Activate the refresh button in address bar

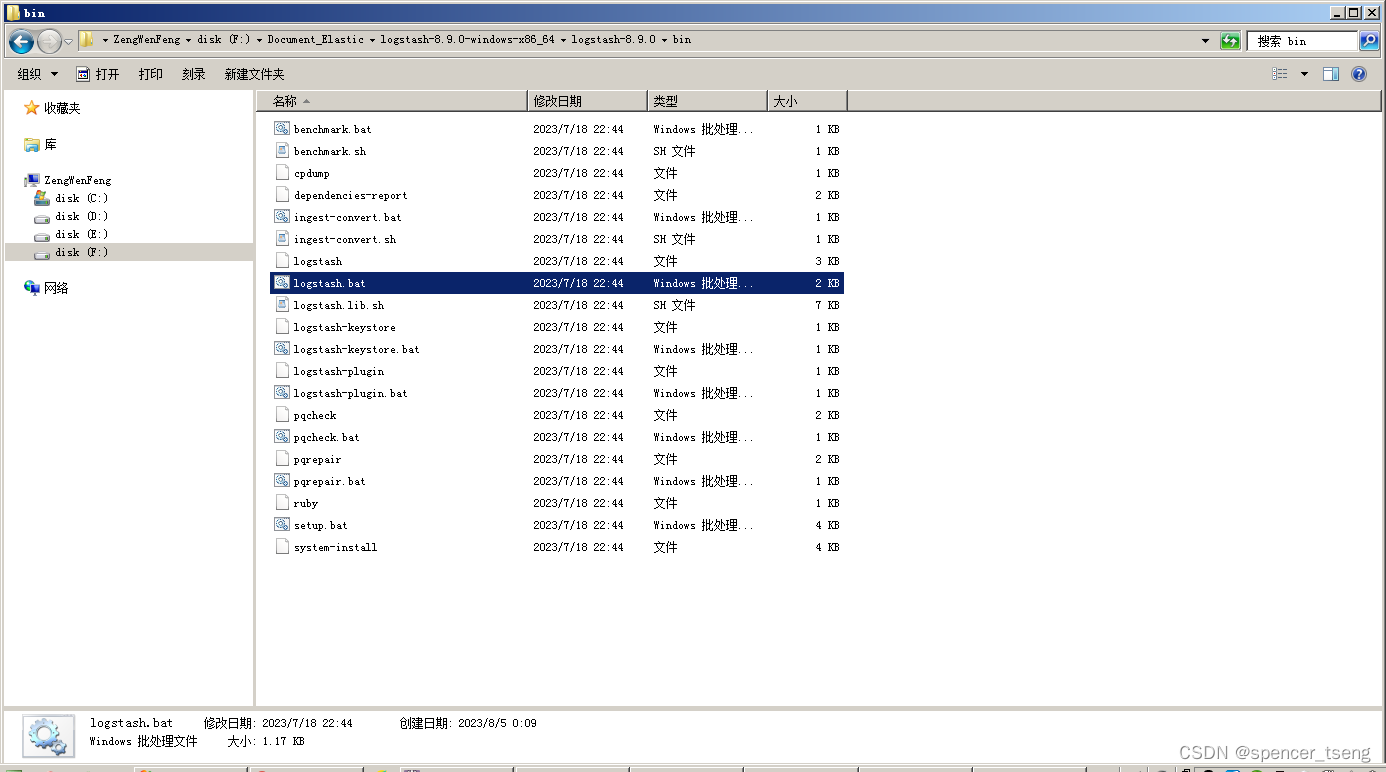pos(1230,40)
